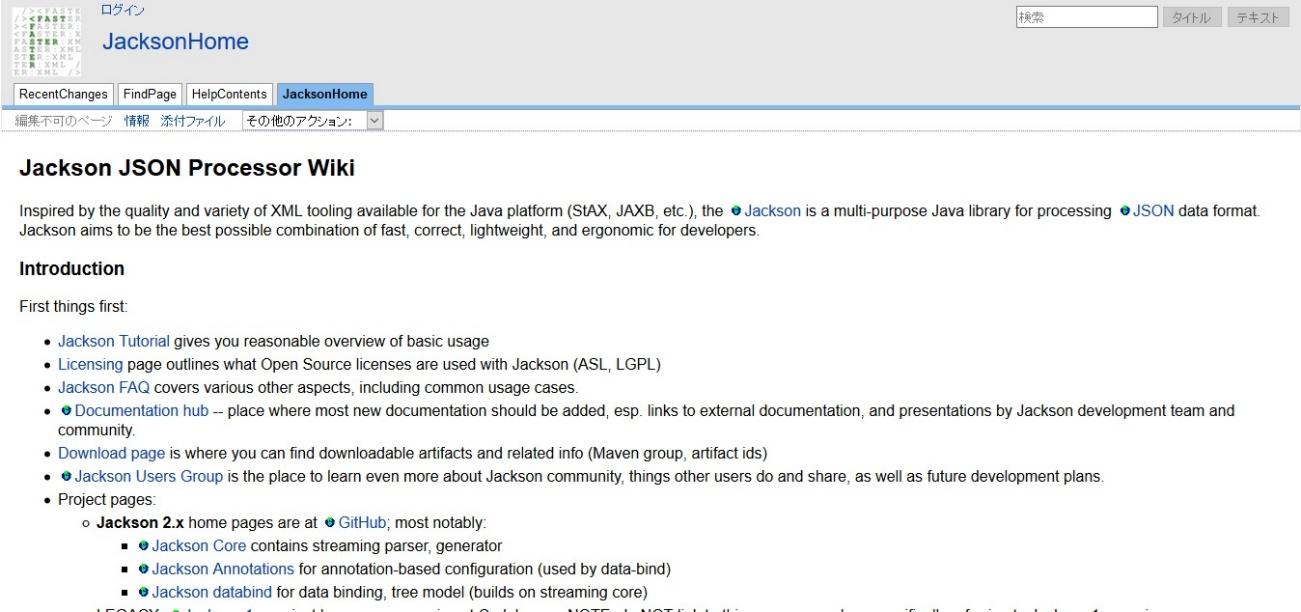1301x612 pixels.
Task: Click the テキスト search button
Action: coord(1258,18)
